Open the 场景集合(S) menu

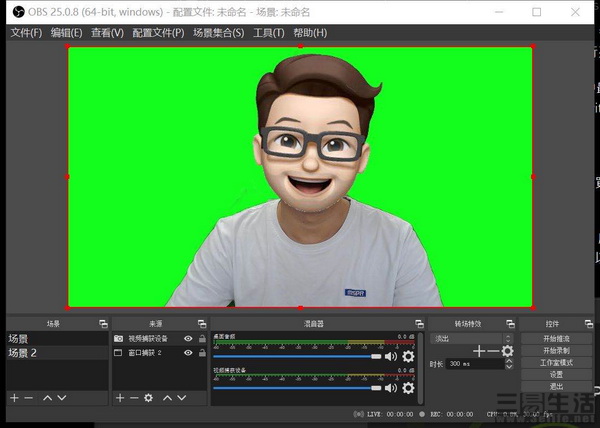click(x=218, y=33)
